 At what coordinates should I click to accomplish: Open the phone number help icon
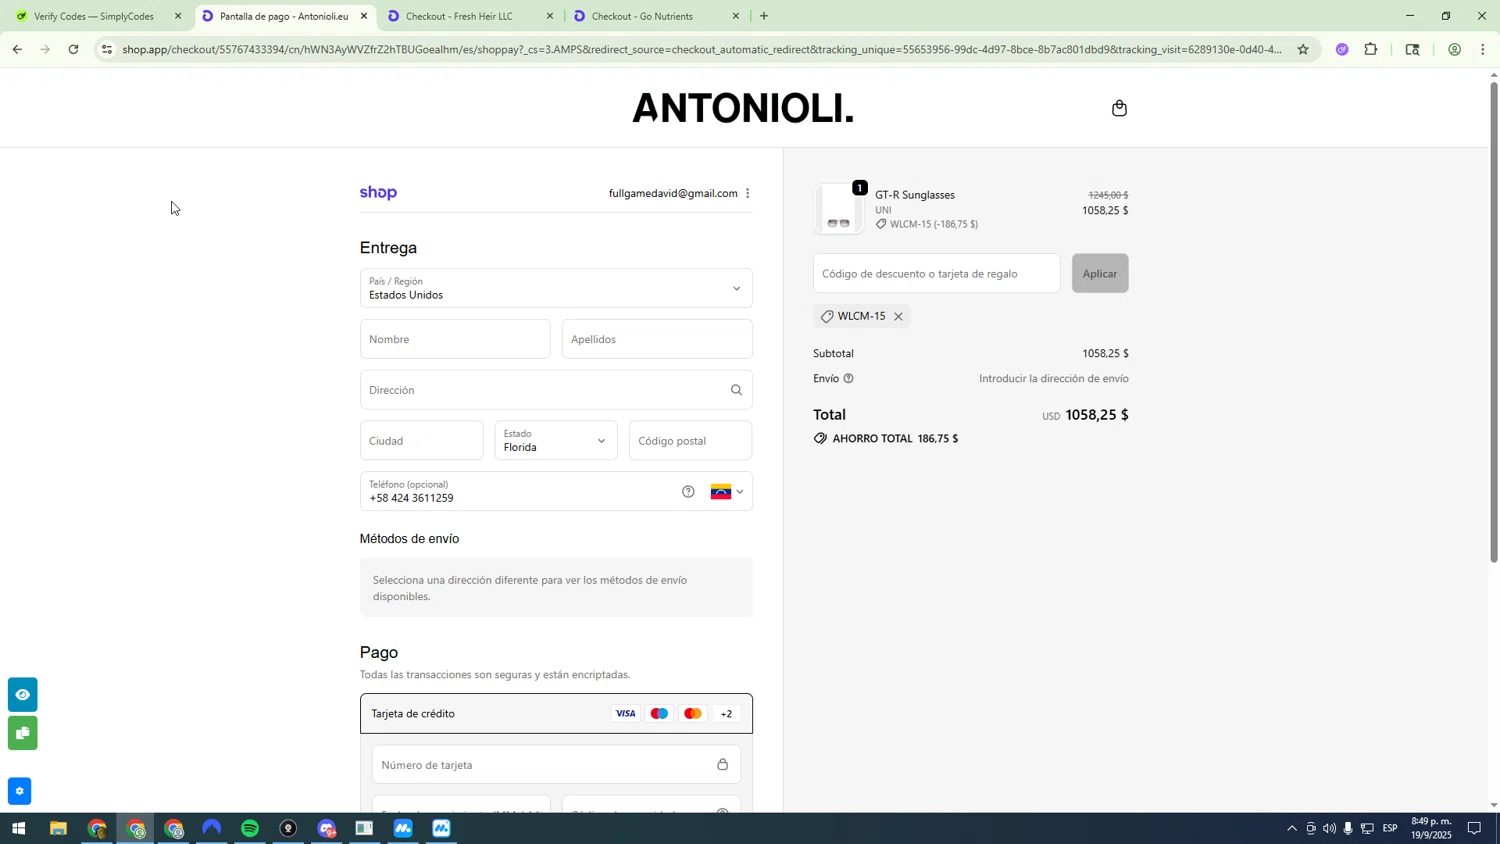click(688, 492)
